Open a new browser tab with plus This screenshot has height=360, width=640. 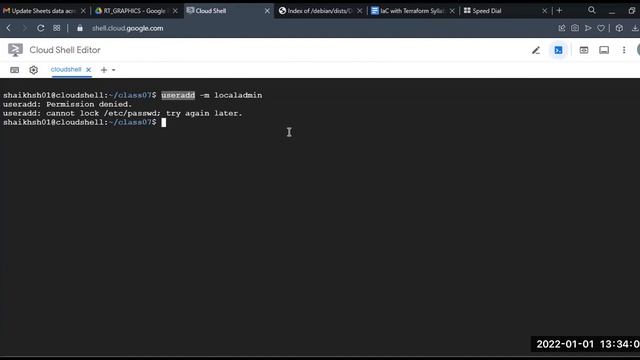coord(559,11)
